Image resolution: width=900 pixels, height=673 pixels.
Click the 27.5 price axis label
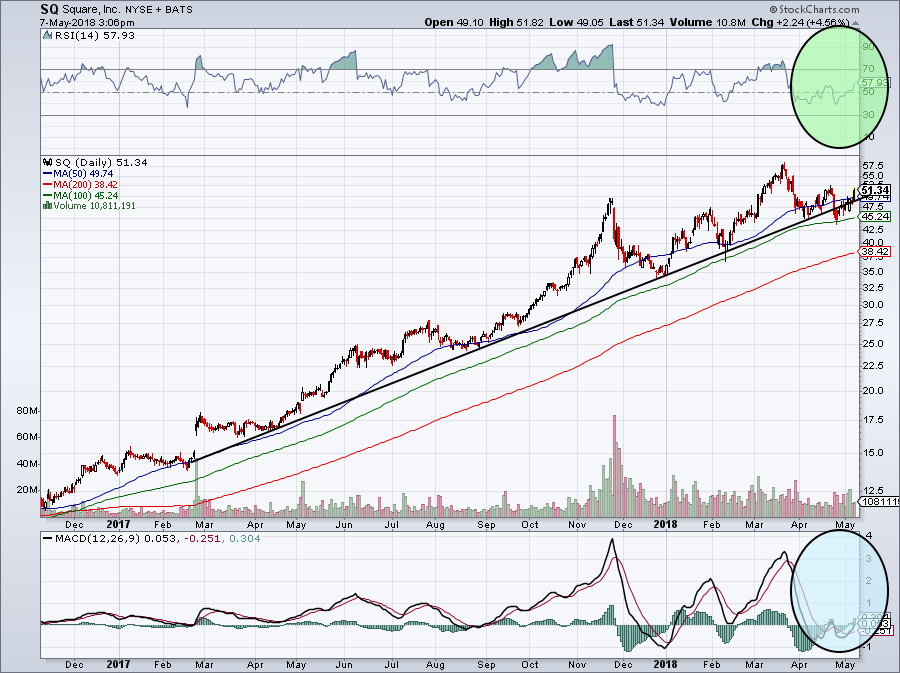click(872, 323)
